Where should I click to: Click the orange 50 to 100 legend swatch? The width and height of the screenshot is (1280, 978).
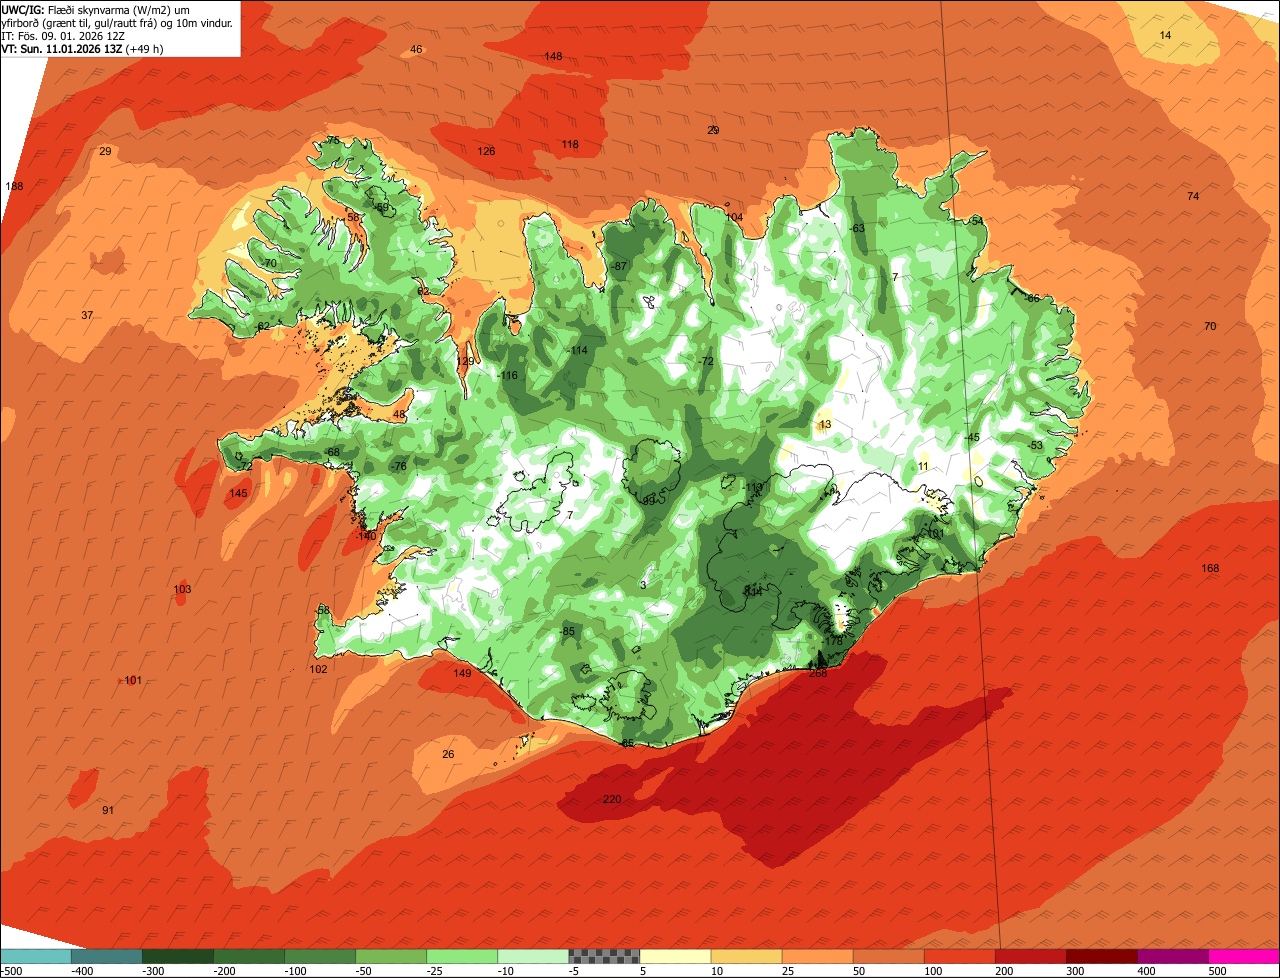coord(888,956)
